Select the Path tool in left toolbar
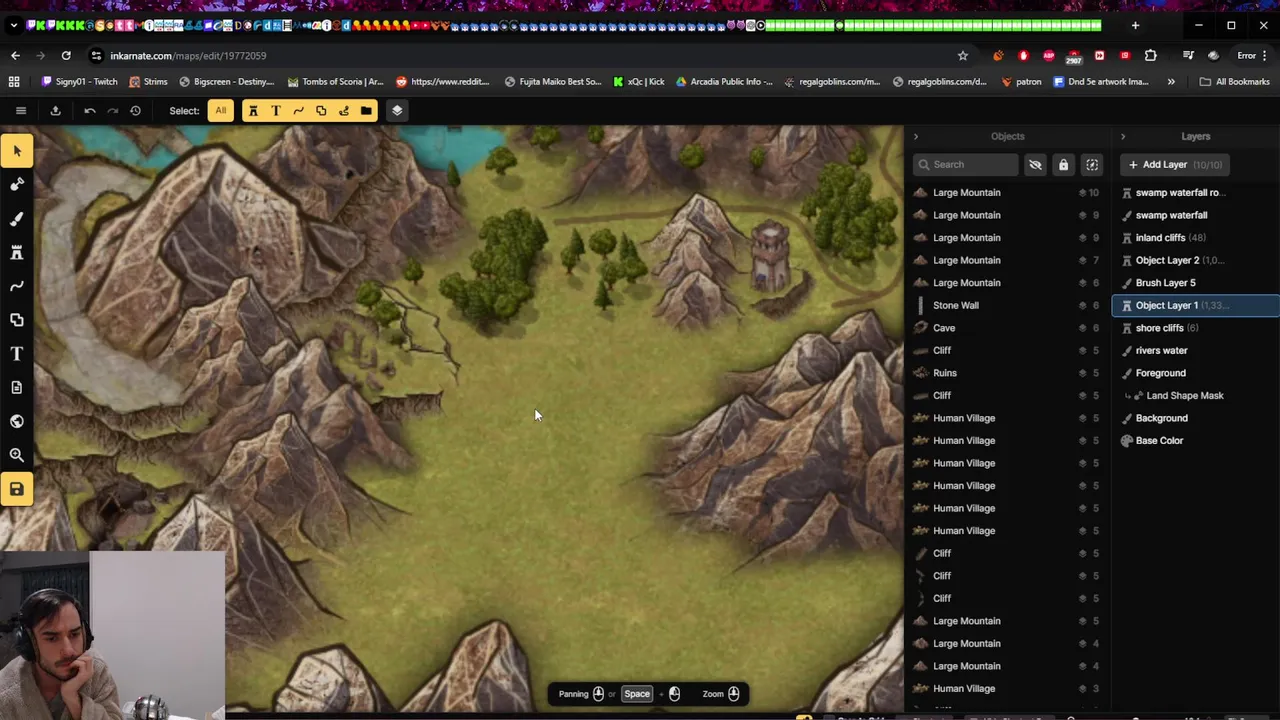The image size is (1280, 720). click(x=17, y=286)
